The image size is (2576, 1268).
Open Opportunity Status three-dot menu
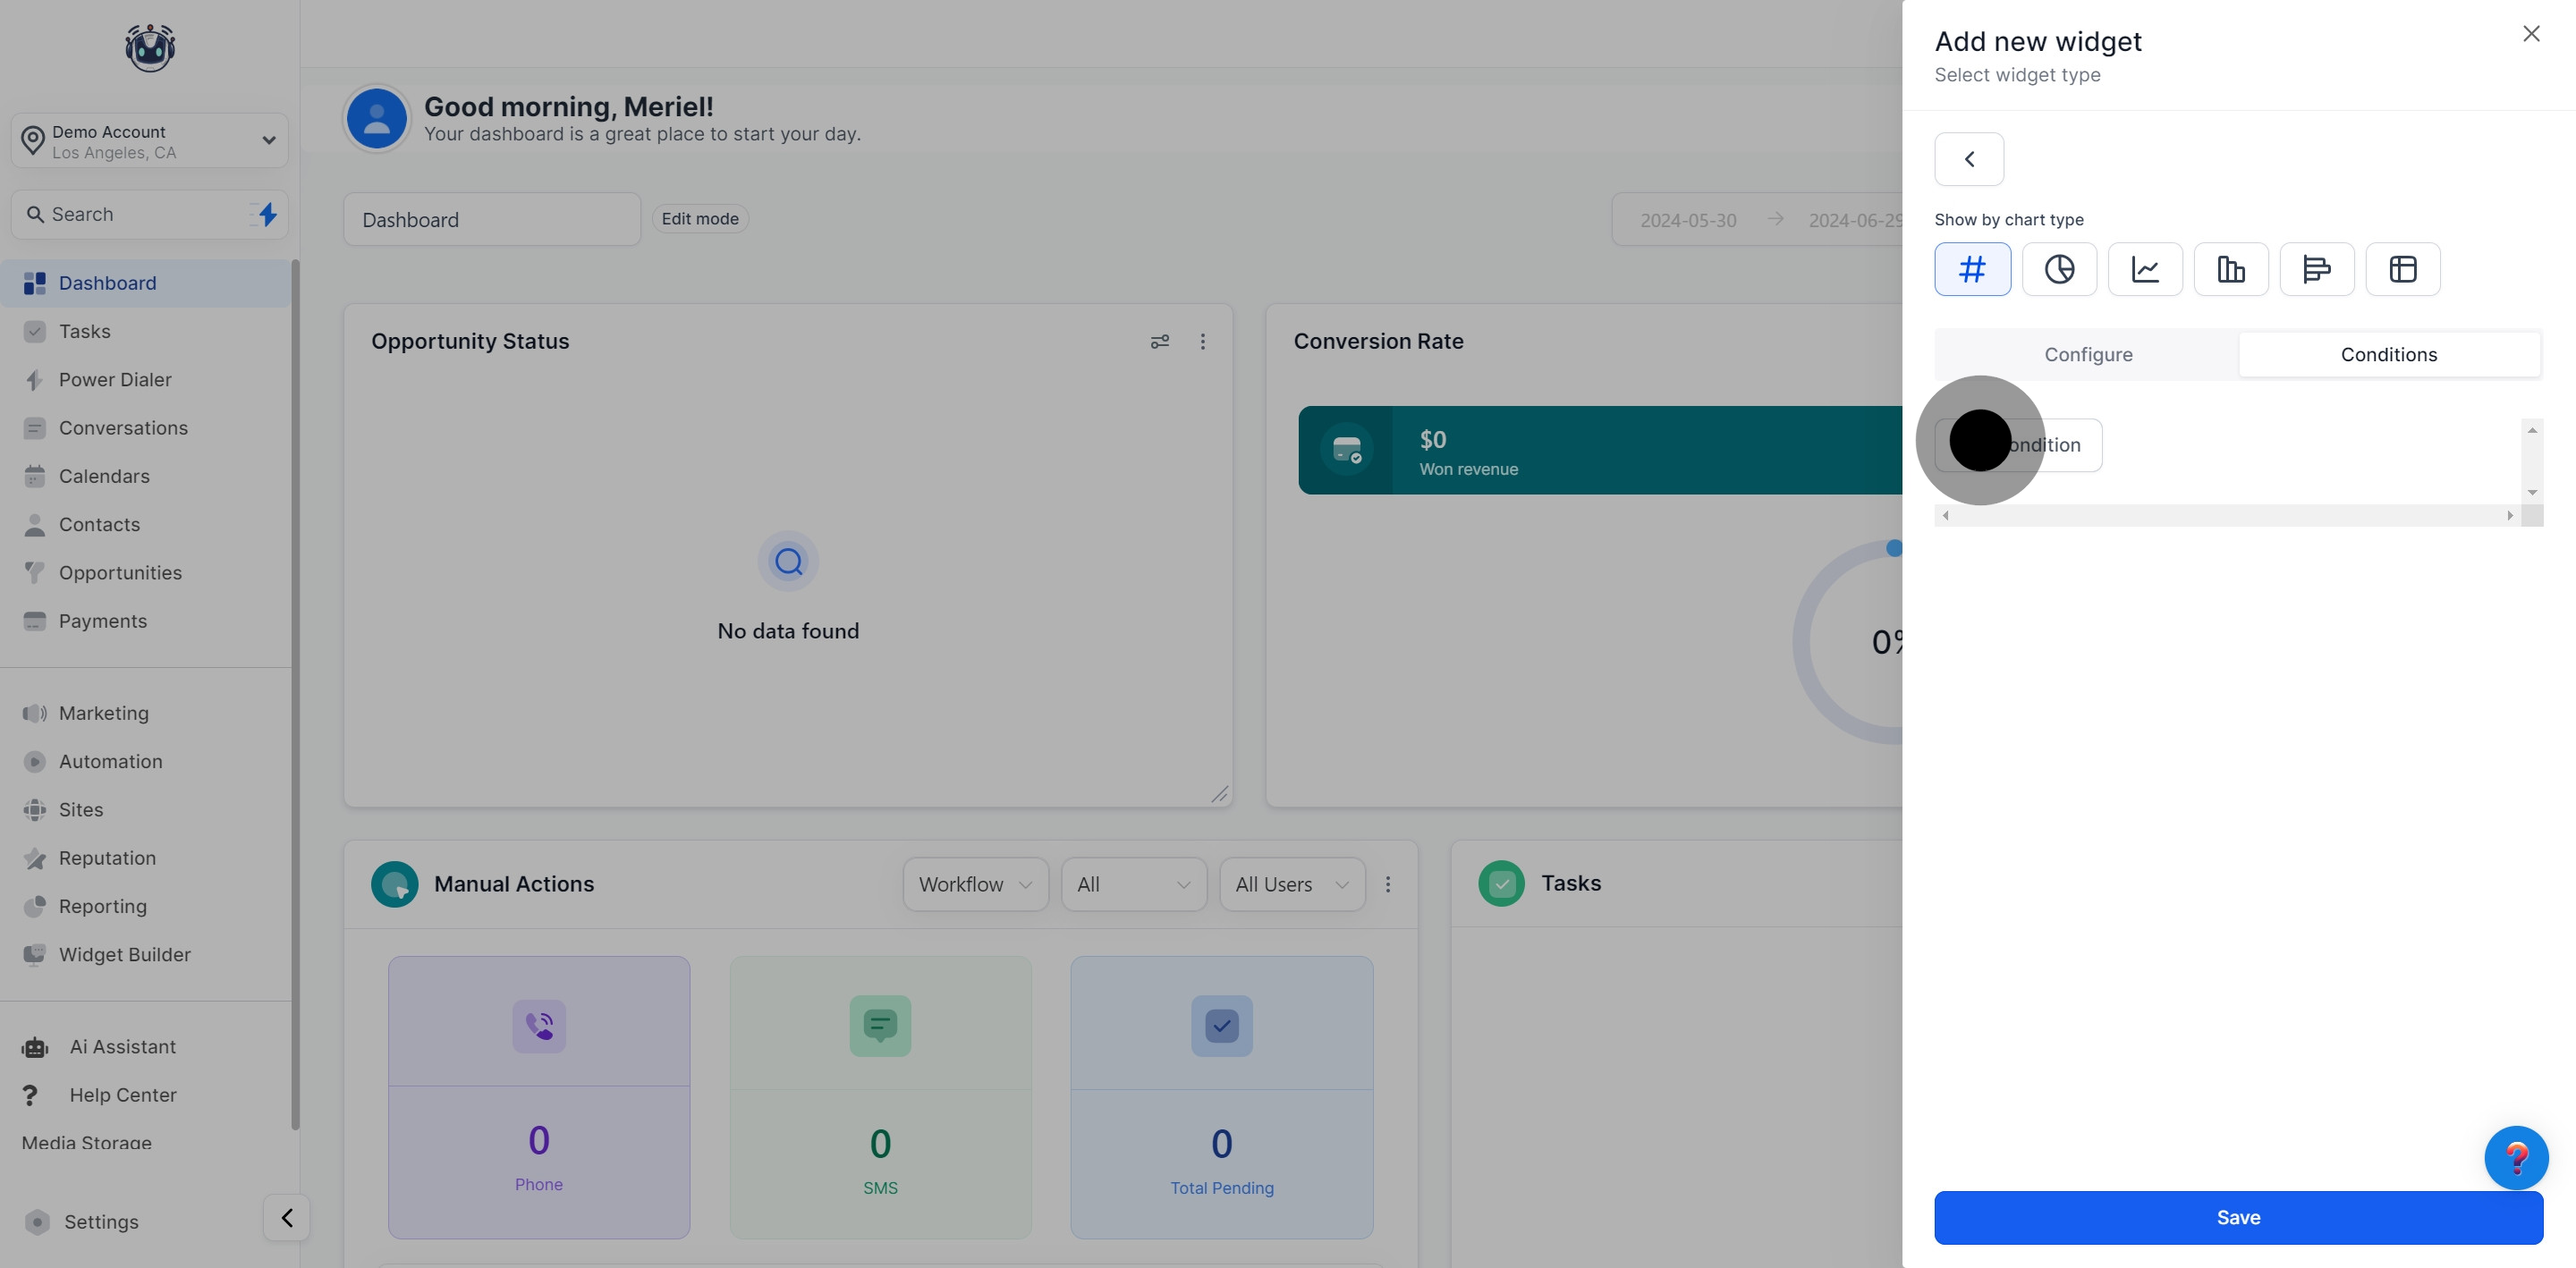click(1202, 342)
